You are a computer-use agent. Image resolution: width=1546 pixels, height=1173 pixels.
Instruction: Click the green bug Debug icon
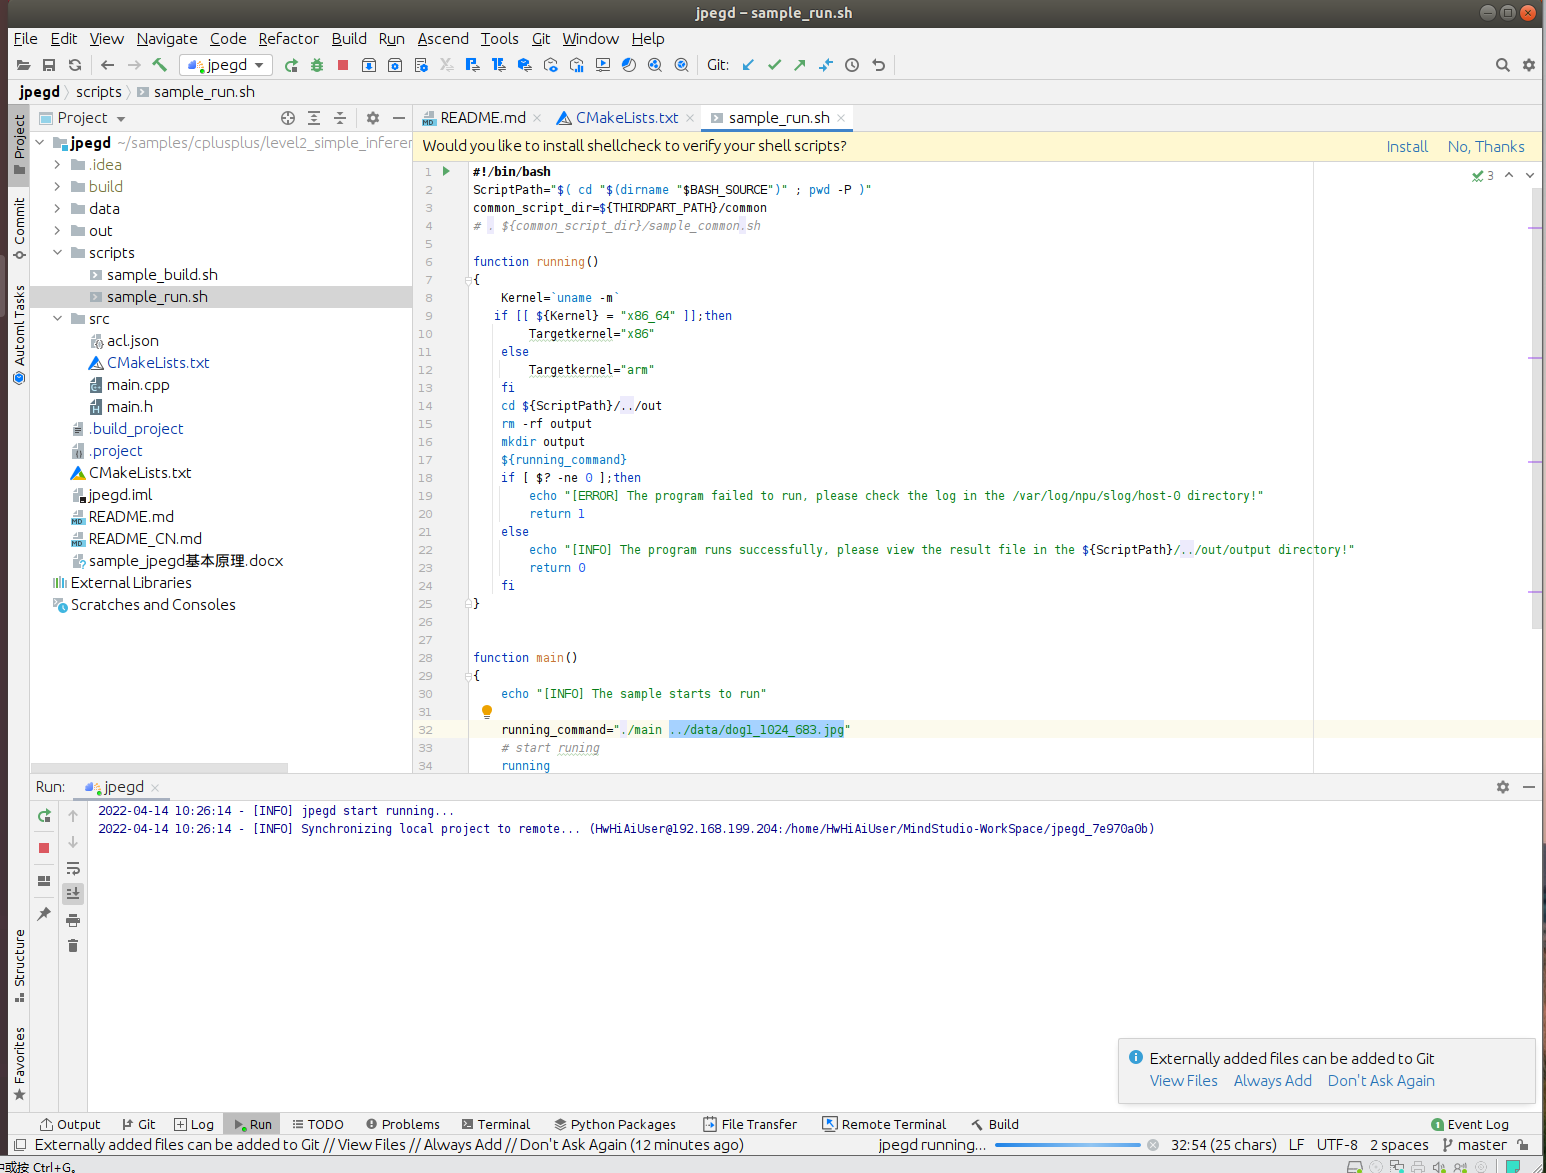click(317, 65)
